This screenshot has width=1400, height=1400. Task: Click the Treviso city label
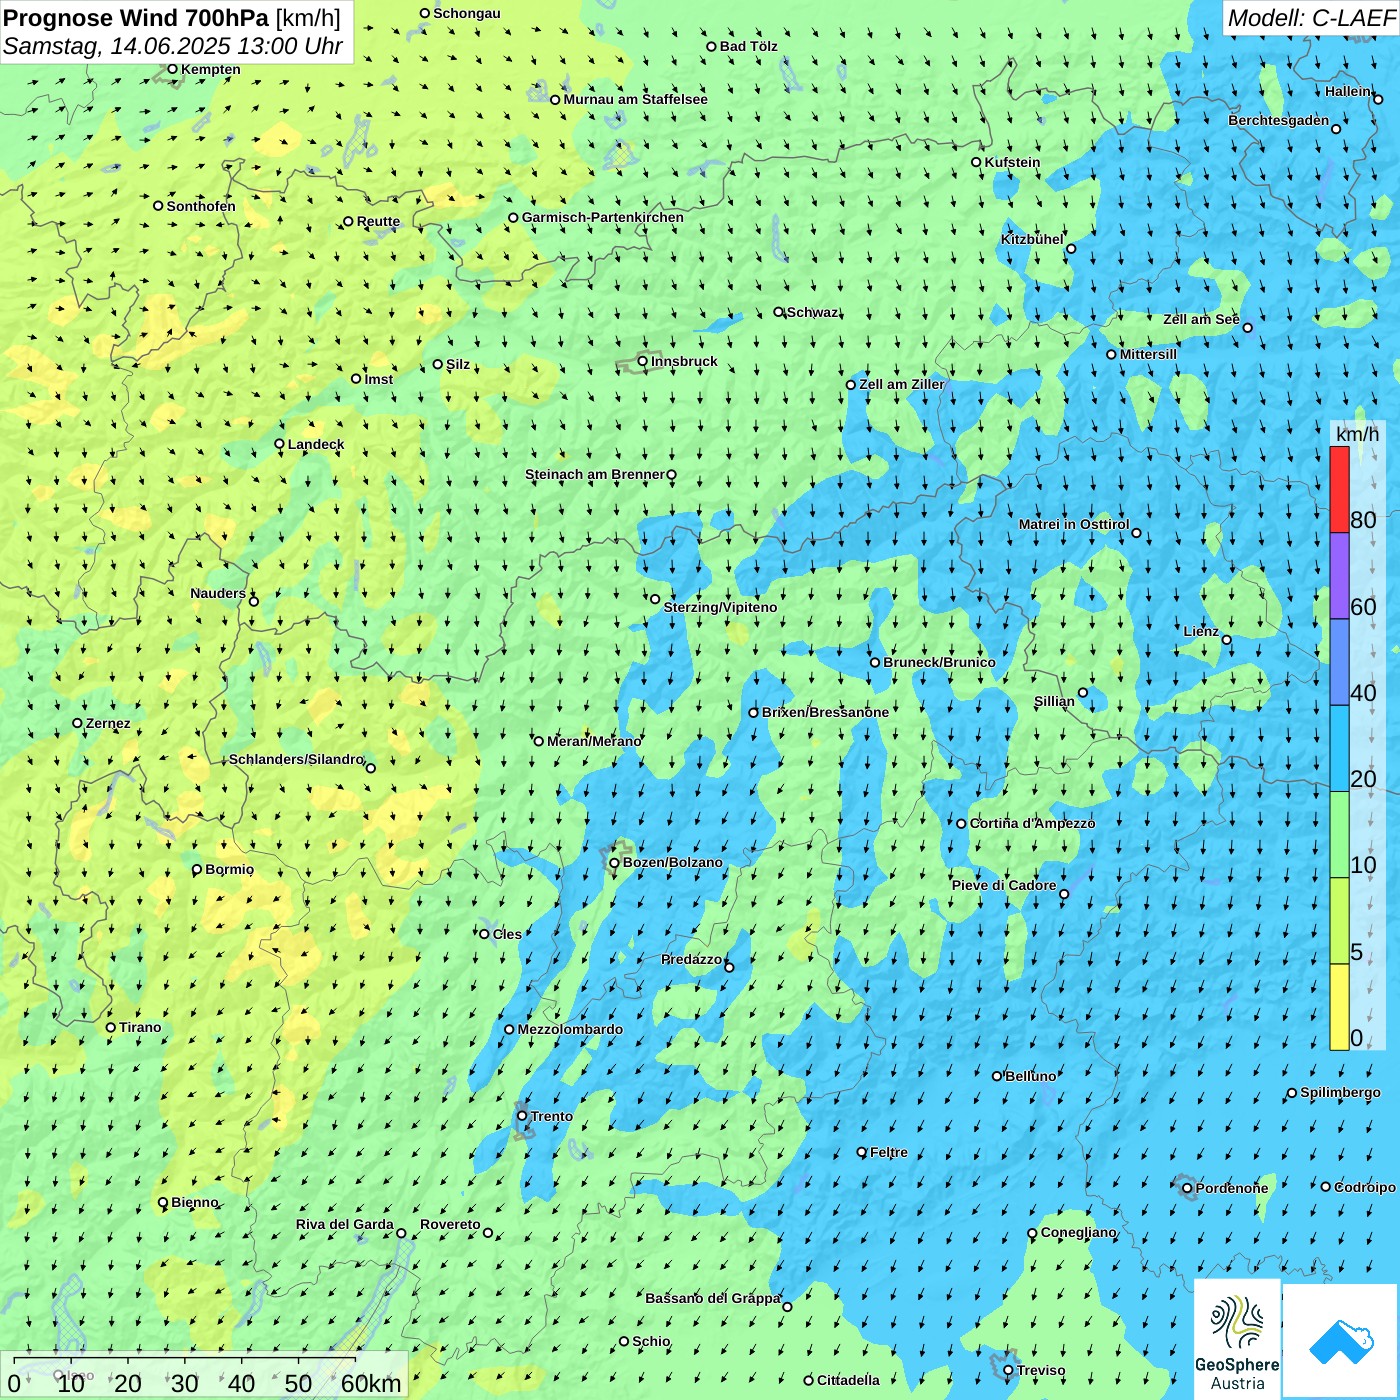1041,1370
